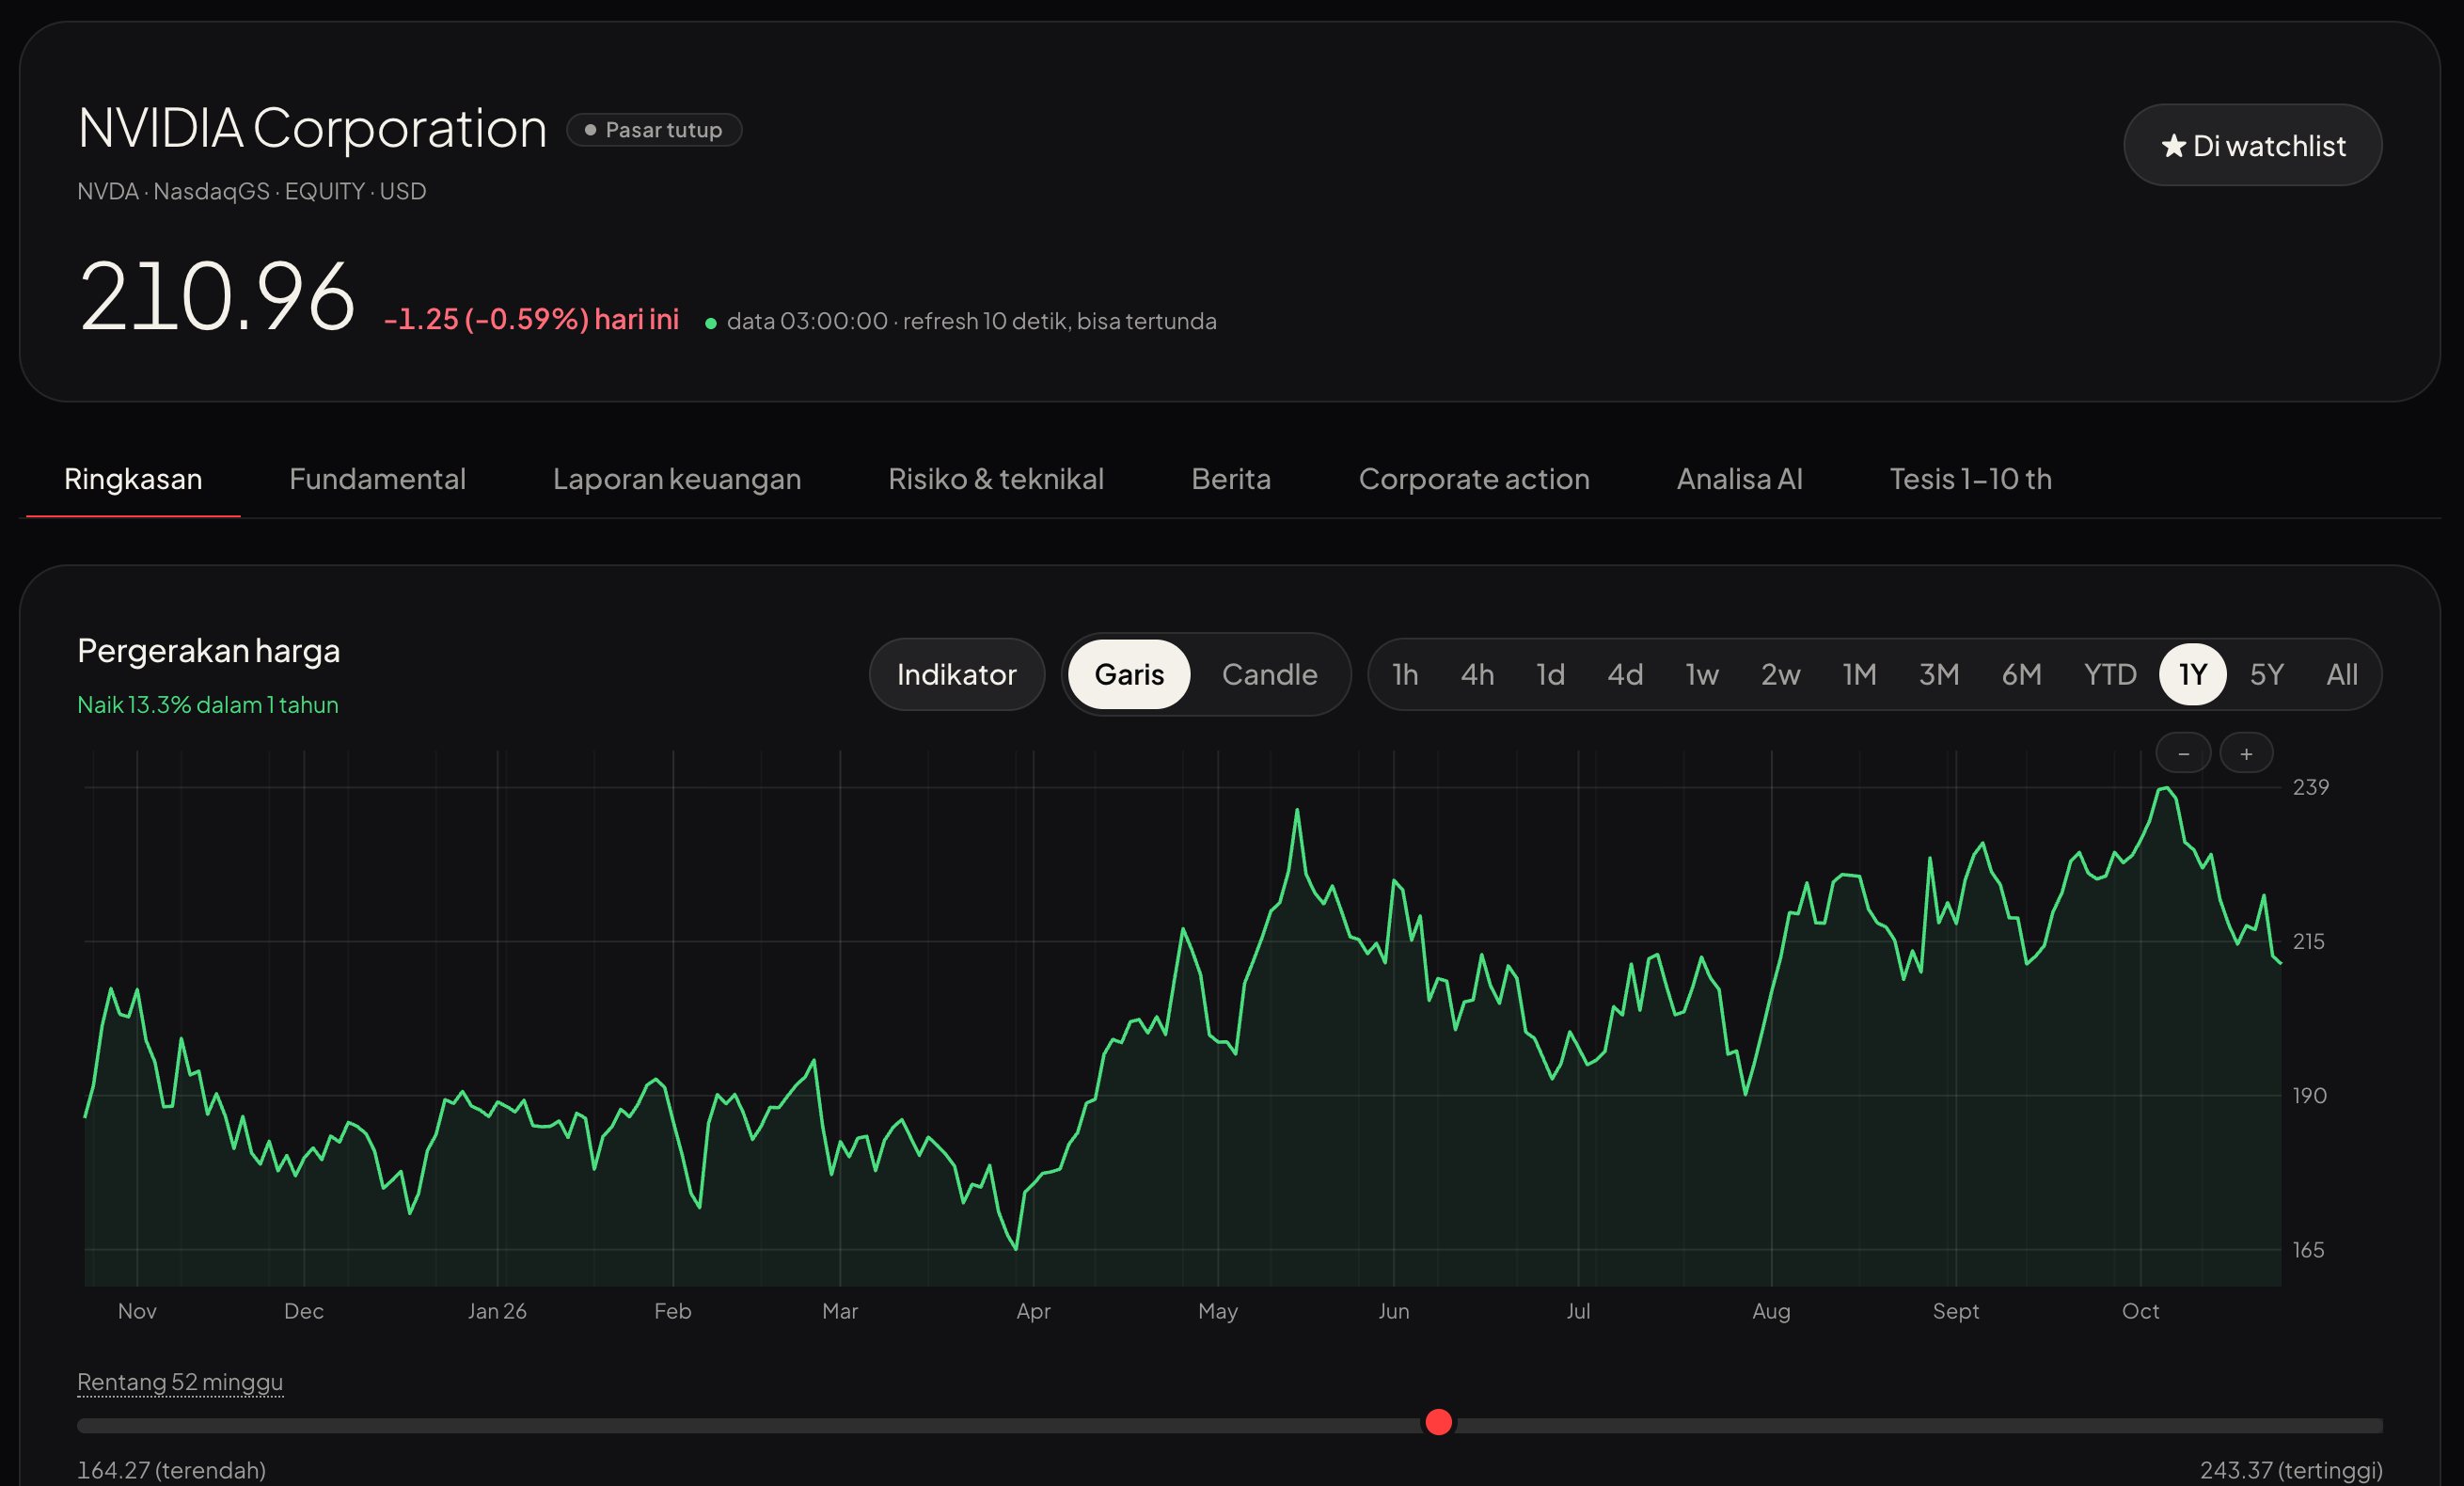Viewport: 2464px width, 1486px height.
Task: Select the 1Y timeframe
Action: pyautogui.click(x=2192, y=674)
